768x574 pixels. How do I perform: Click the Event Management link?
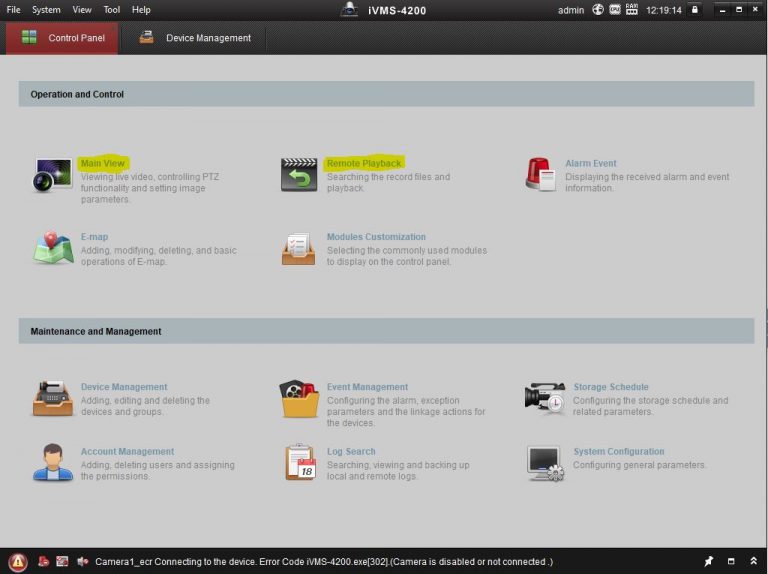click(367, 387)
